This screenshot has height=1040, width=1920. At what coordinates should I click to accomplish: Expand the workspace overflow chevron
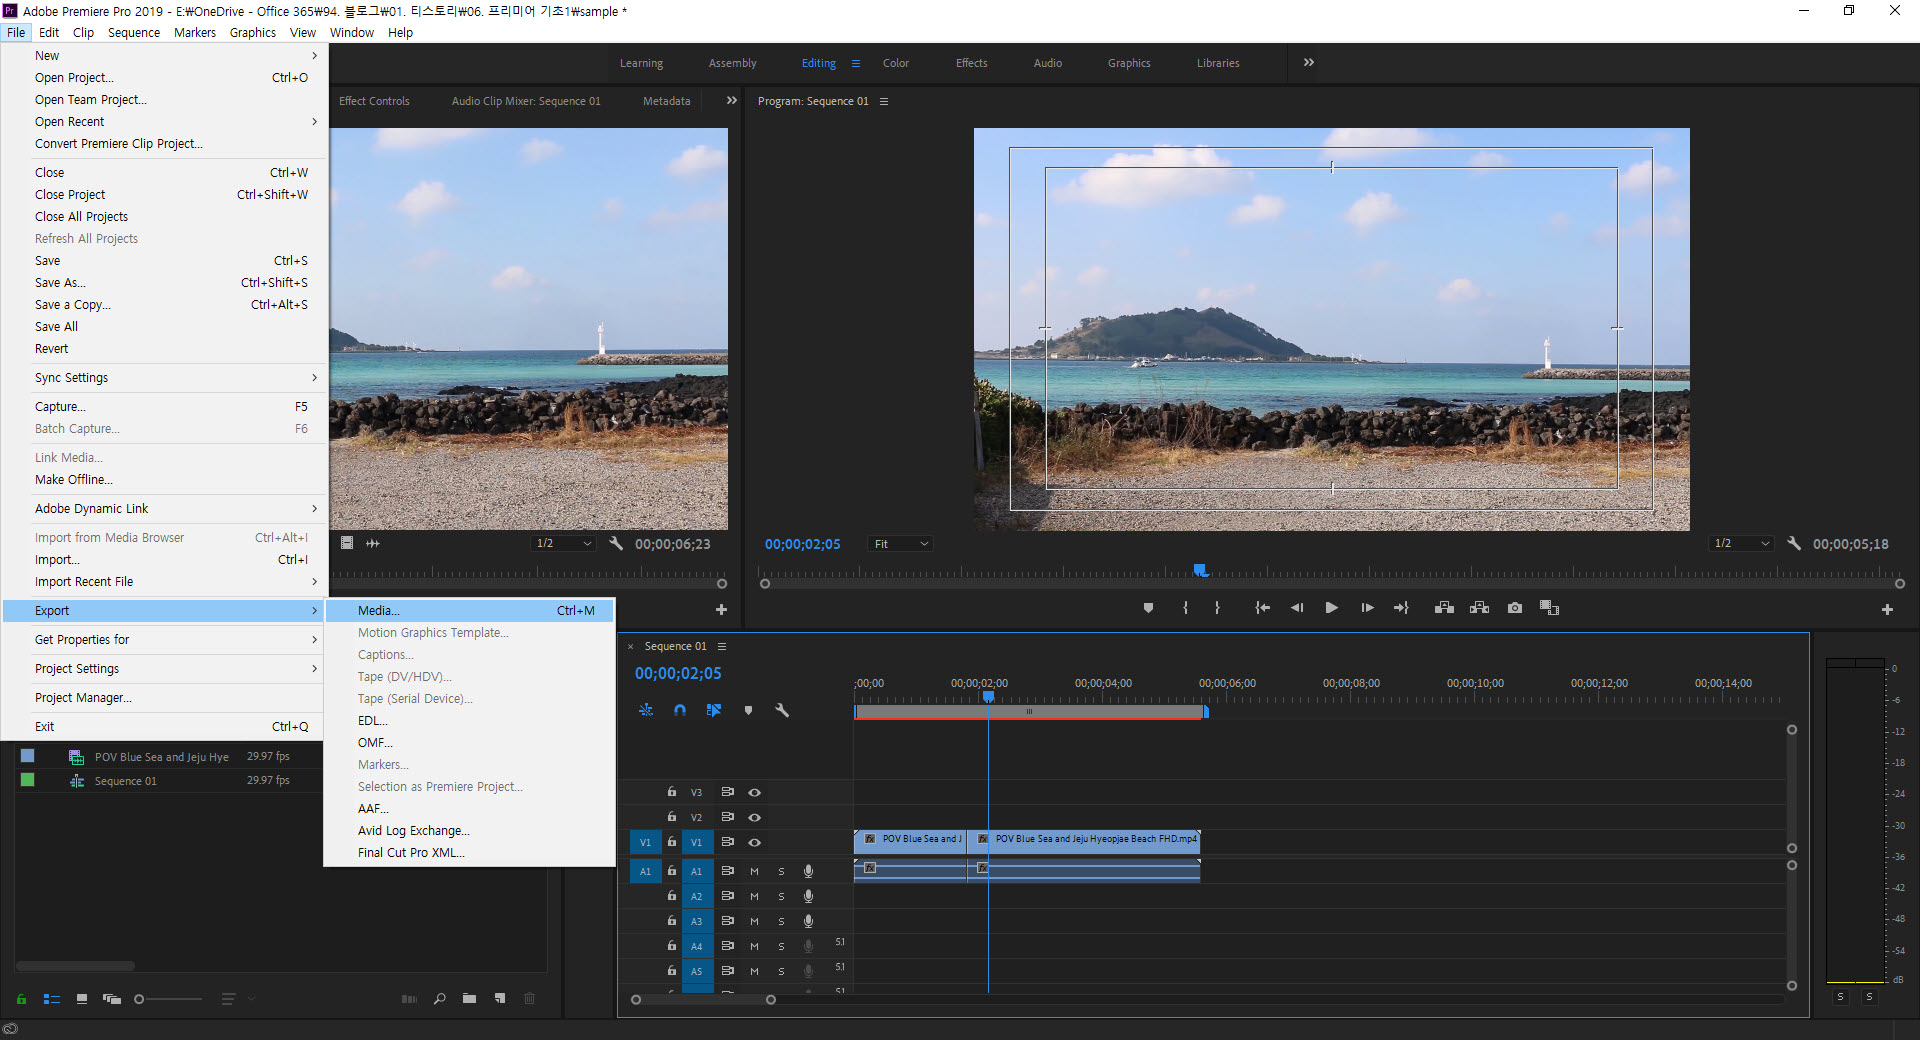pos(1309,62)
